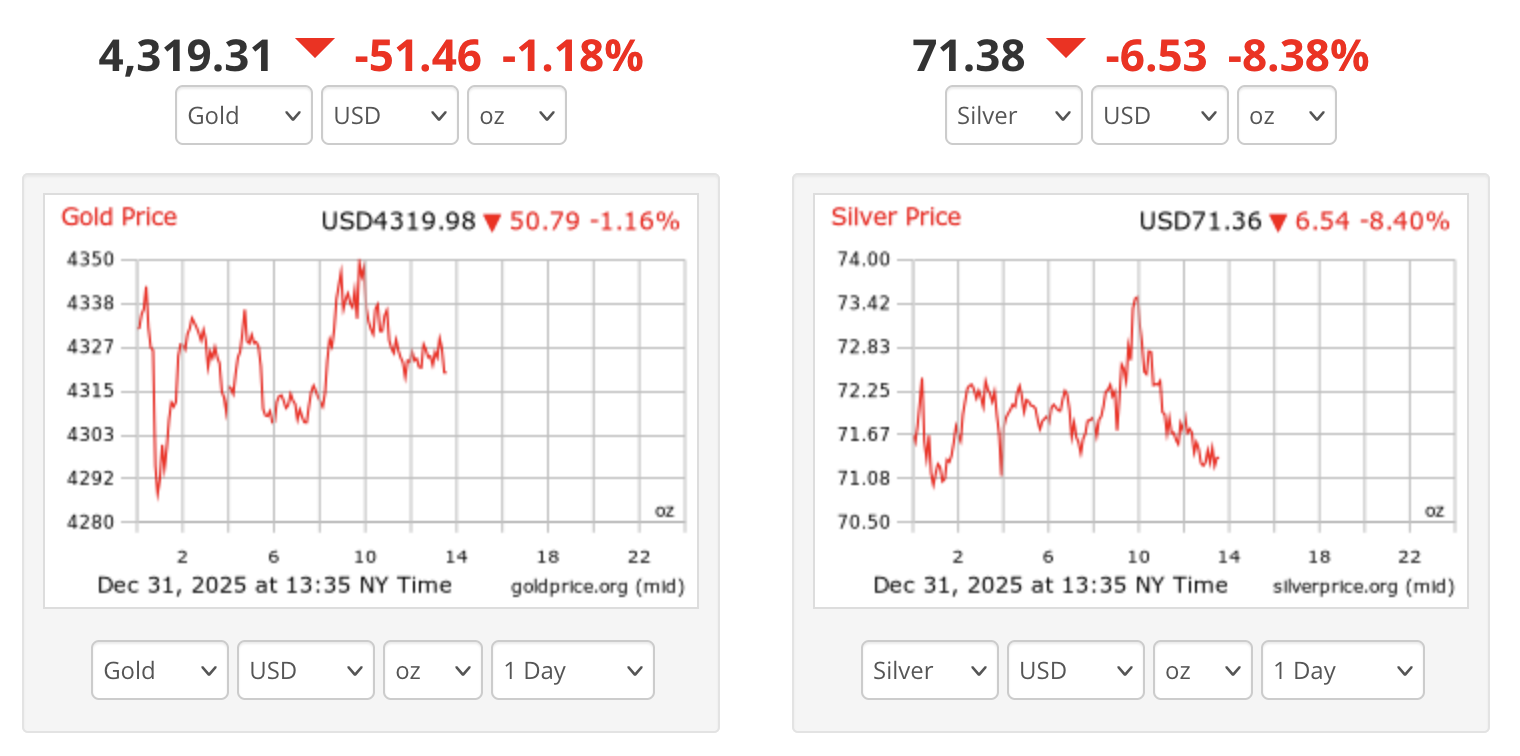Open the USD currency dropdown above the gold chart
The width and height of the screenshot is (1520, 756).
click(x=390, y=115)
